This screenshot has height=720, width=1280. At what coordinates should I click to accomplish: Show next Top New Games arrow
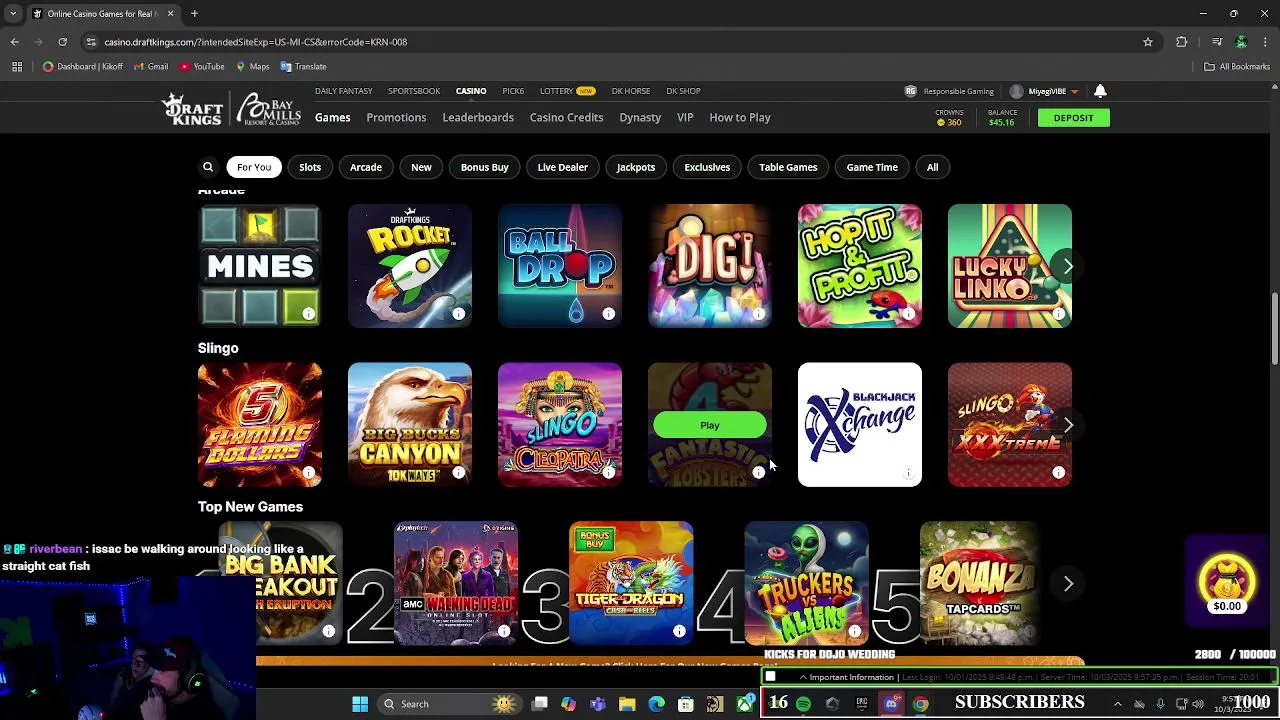tap(1068, 584)
